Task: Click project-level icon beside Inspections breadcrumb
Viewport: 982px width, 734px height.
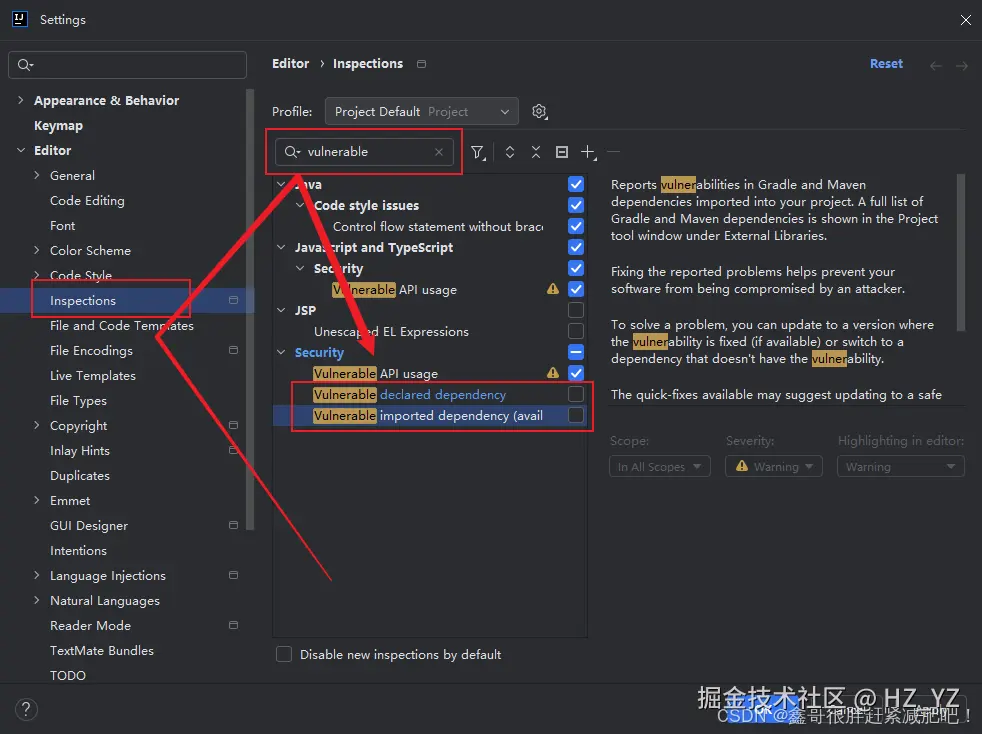Action: pos(421,64)
